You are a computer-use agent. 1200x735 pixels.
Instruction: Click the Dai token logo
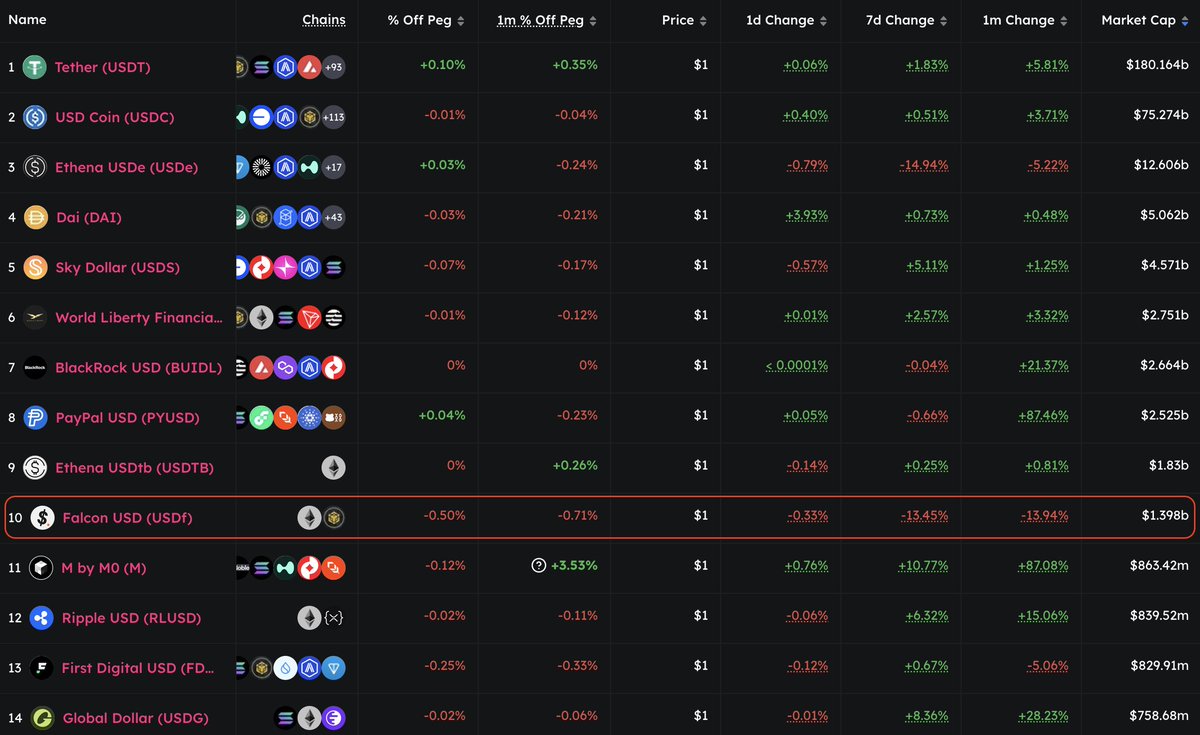click(x=36, y=217)
